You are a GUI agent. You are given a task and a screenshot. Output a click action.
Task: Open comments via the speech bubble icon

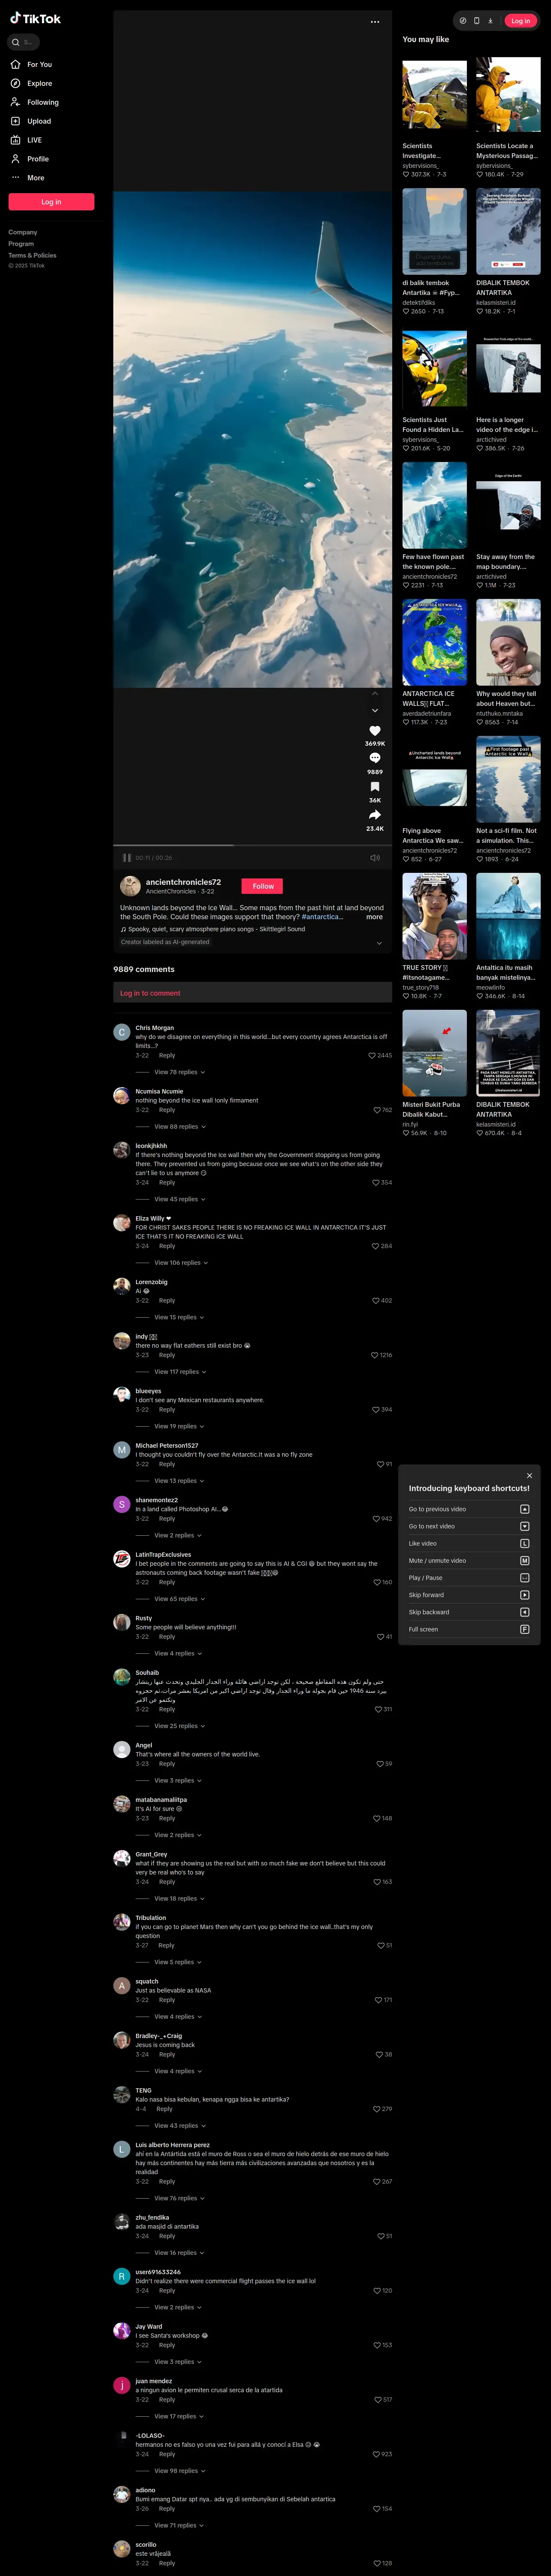[374, 758]
